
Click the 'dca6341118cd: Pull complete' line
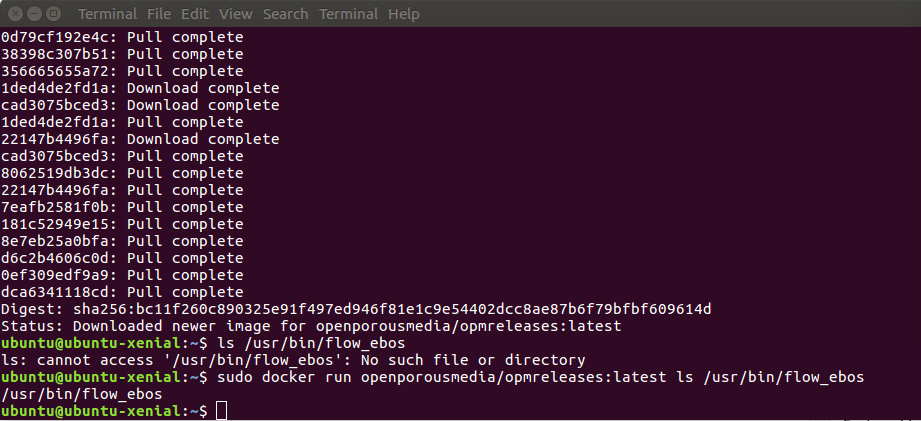[x=122, y=292]
